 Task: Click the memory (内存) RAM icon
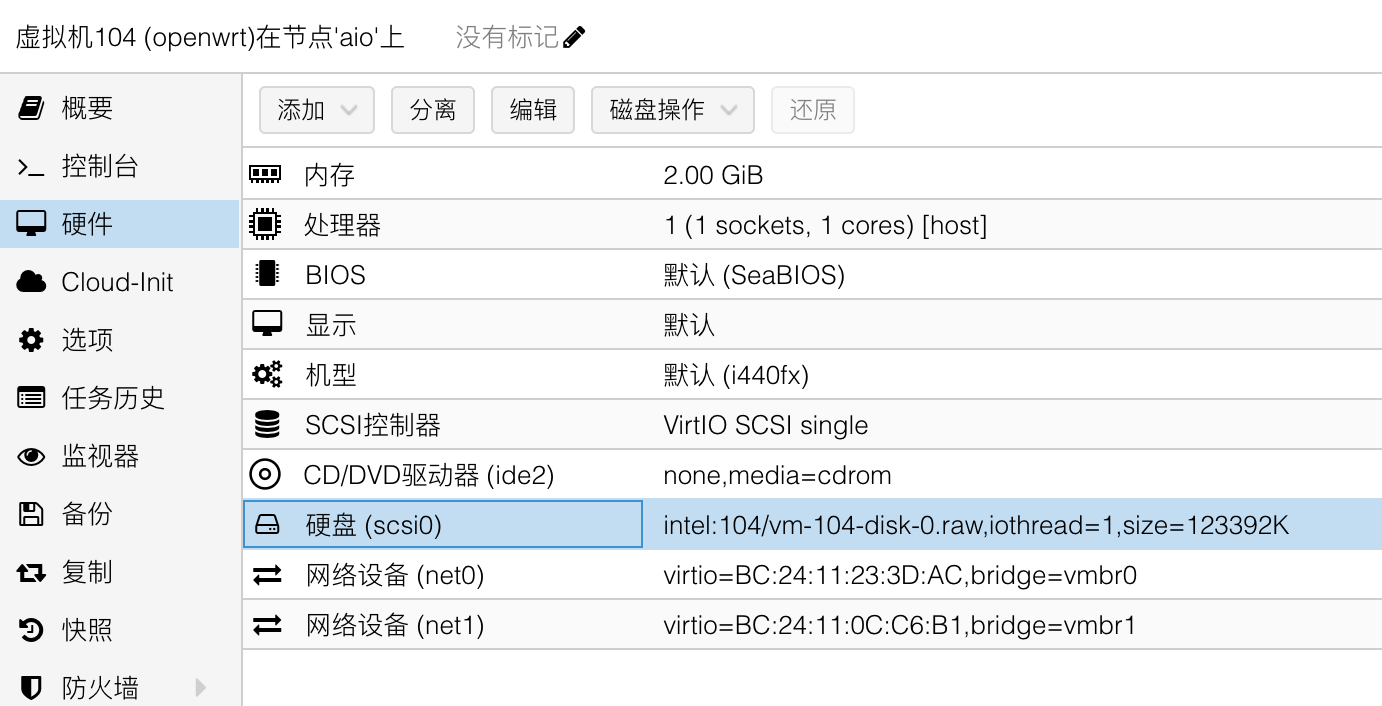[265, 175]
